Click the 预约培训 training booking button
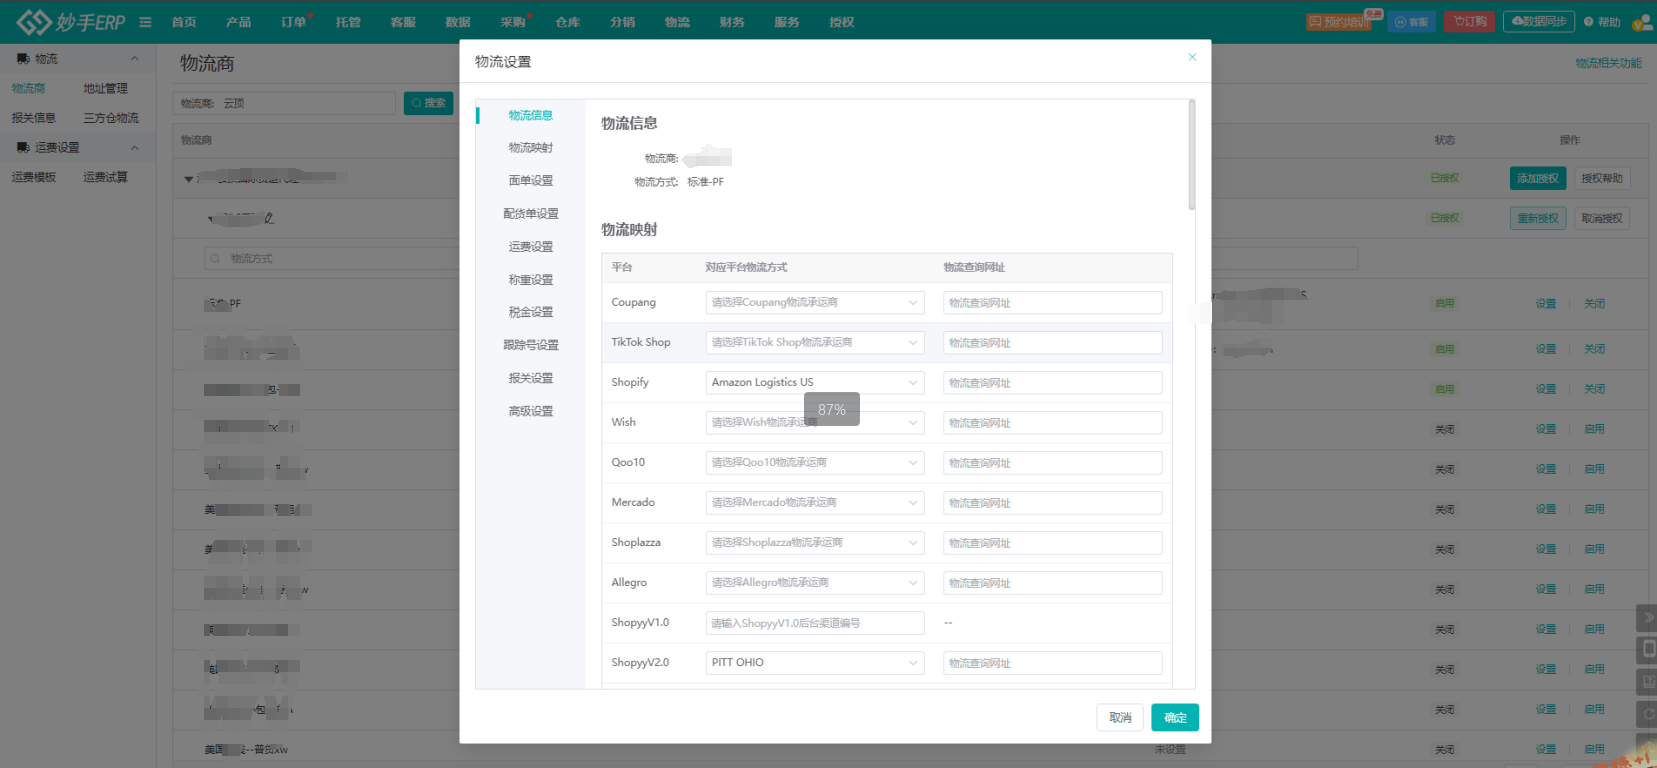The height and width of the screenshot is (768, 1657). pyautogui.click(x=1340, y=22)
